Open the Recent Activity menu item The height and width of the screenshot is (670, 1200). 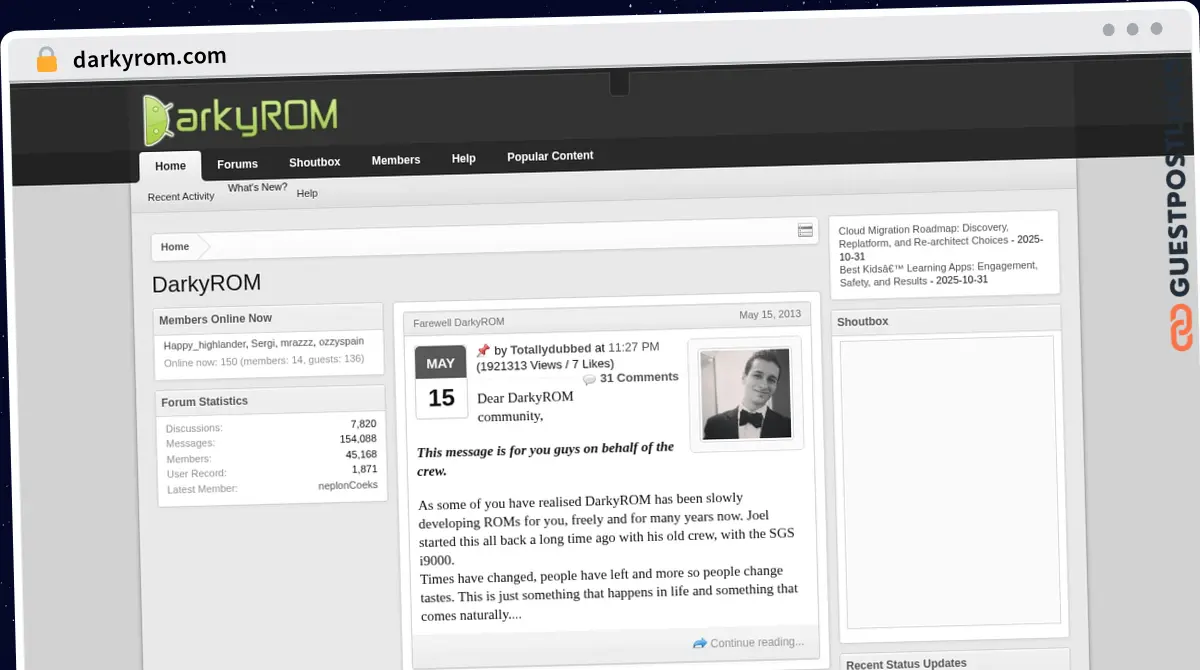tap(180, 196)
